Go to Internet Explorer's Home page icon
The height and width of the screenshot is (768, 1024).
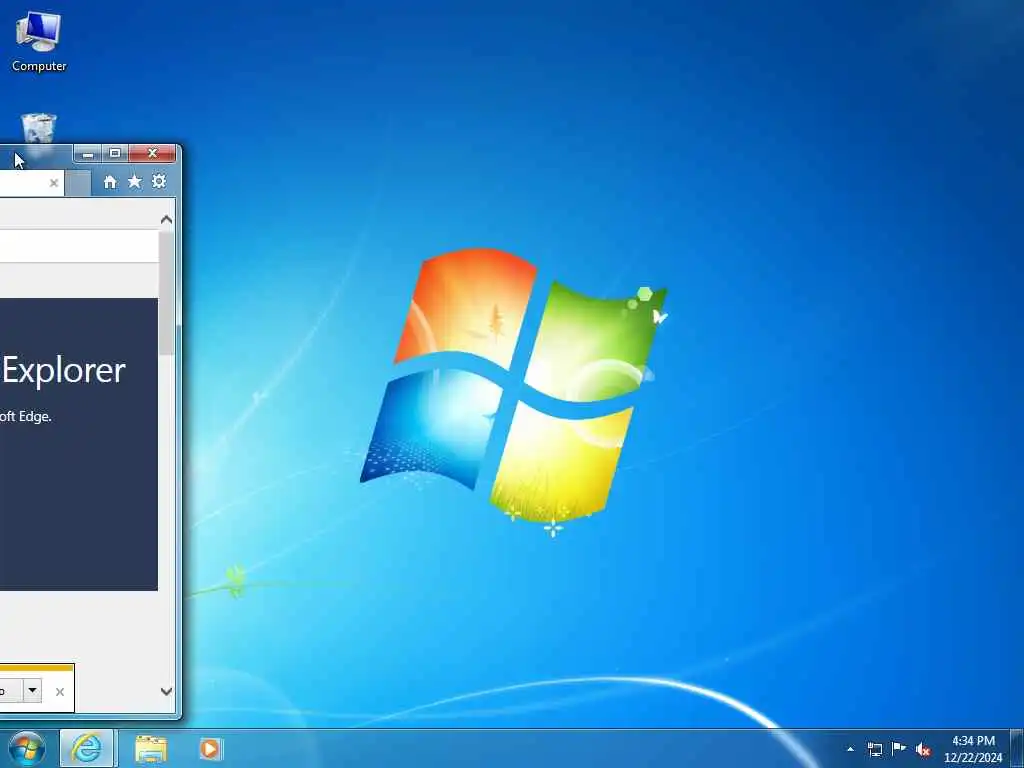tap(110, 182)
